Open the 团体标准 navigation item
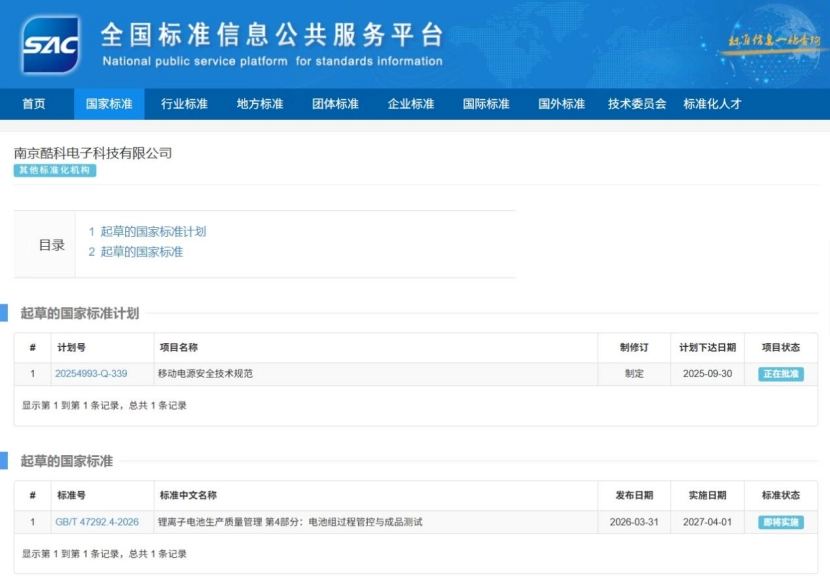This screenshot has width=830, height=582. (336, 104)
